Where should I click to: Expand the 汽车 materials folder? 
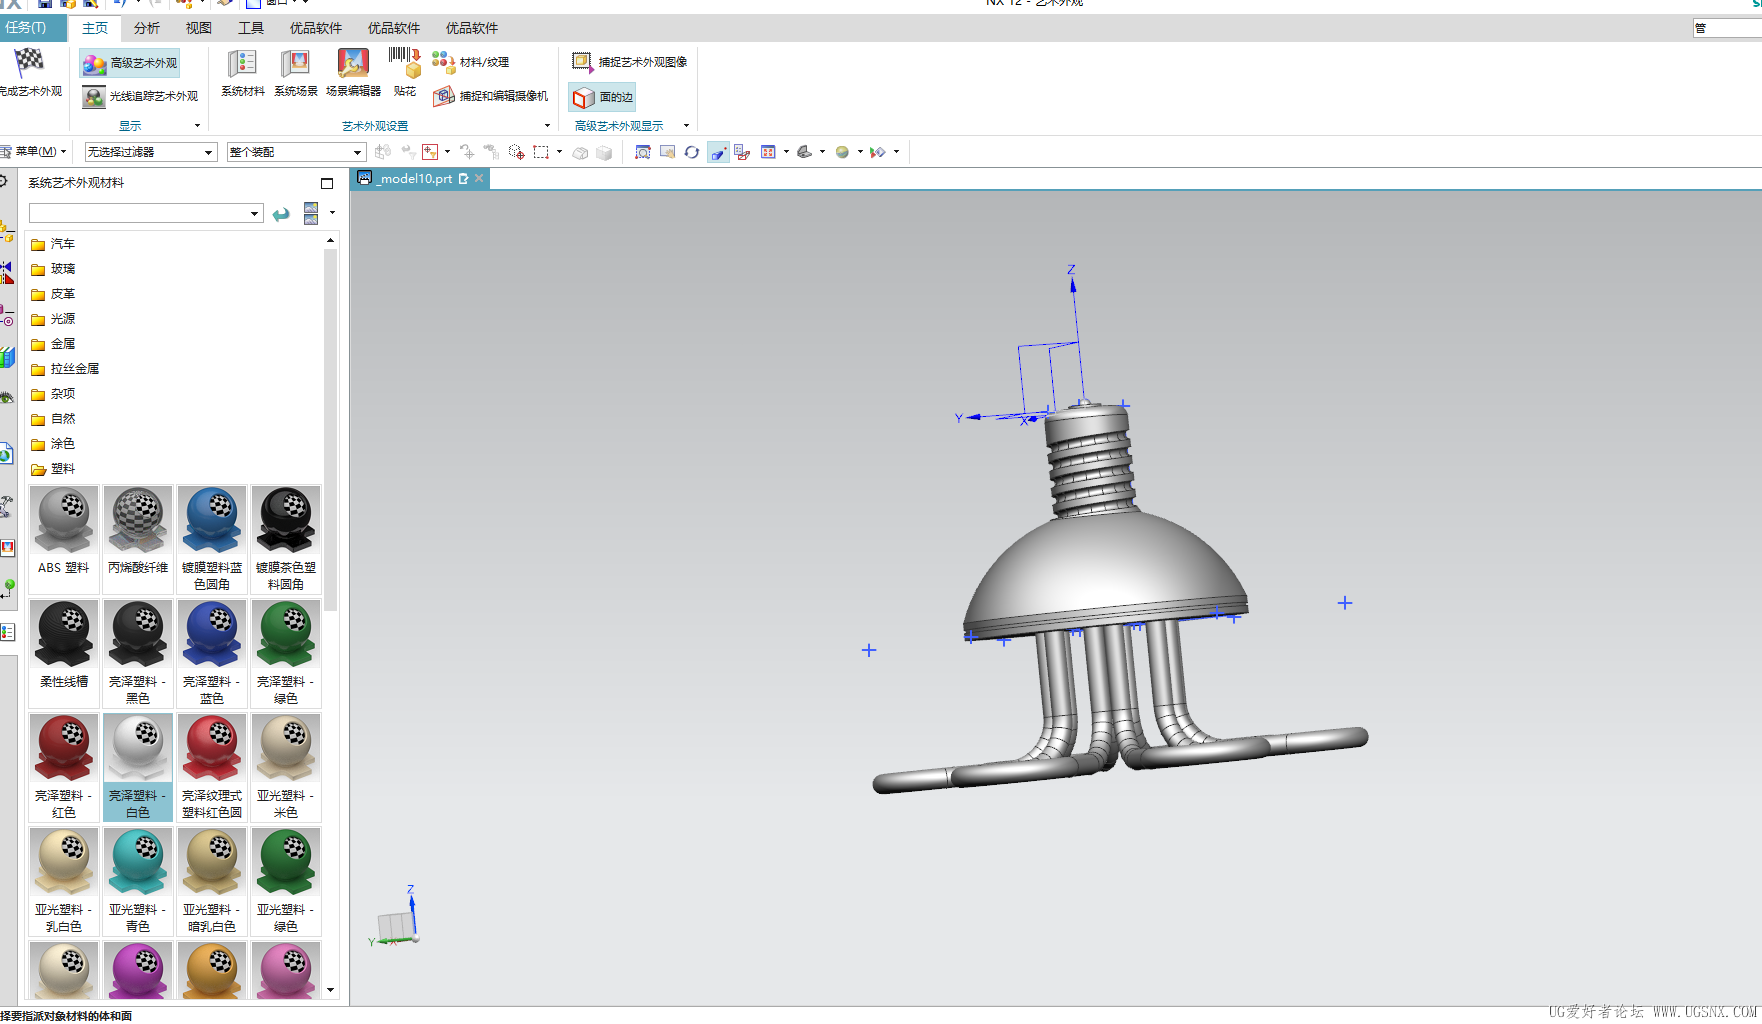pos(53,244)
